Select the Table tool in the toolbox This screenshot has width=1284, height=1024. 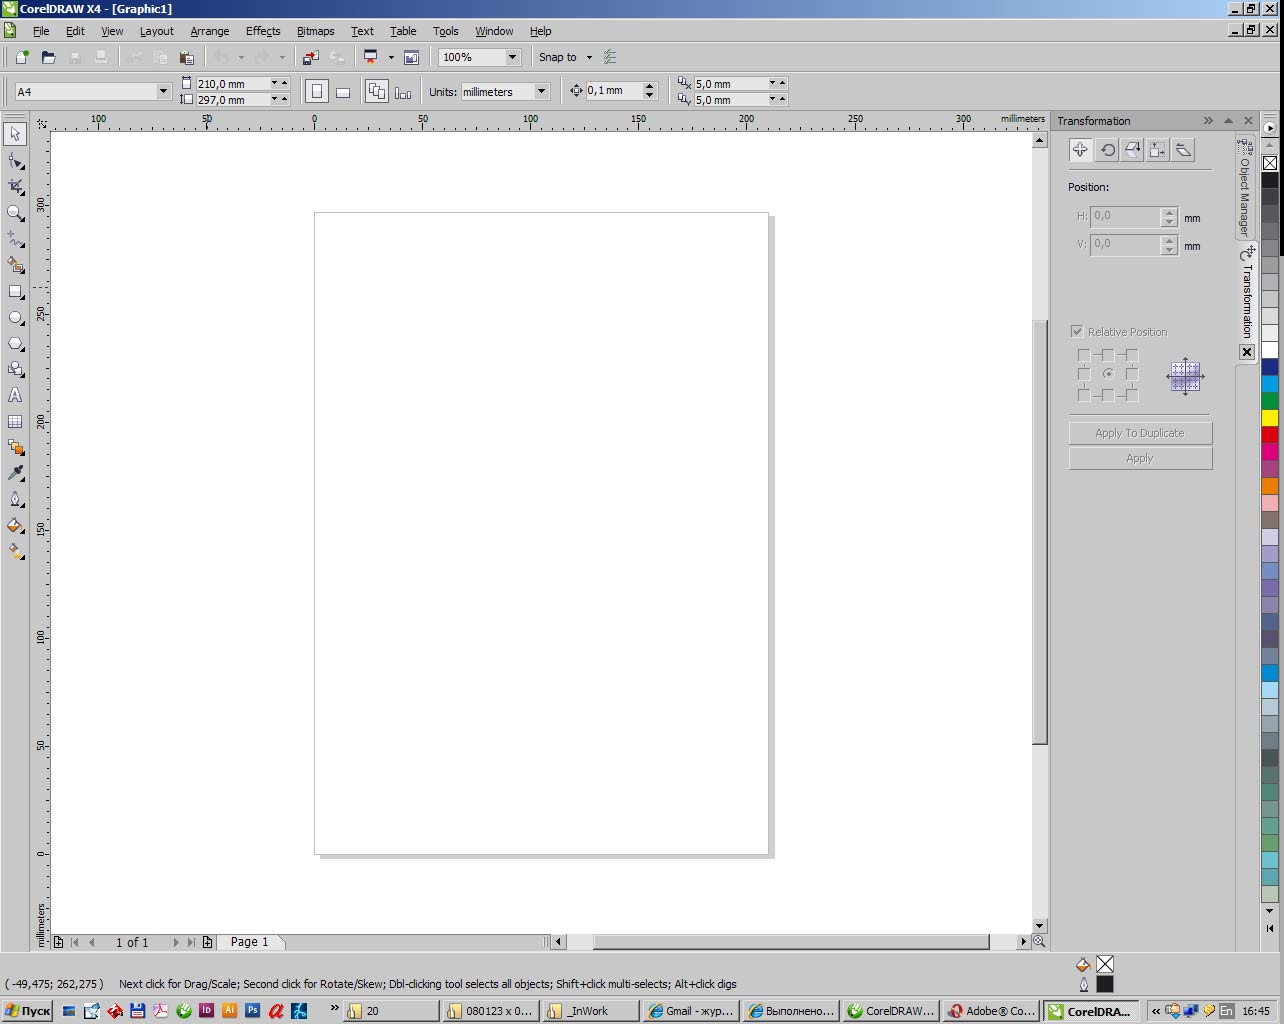coord(15,422)
